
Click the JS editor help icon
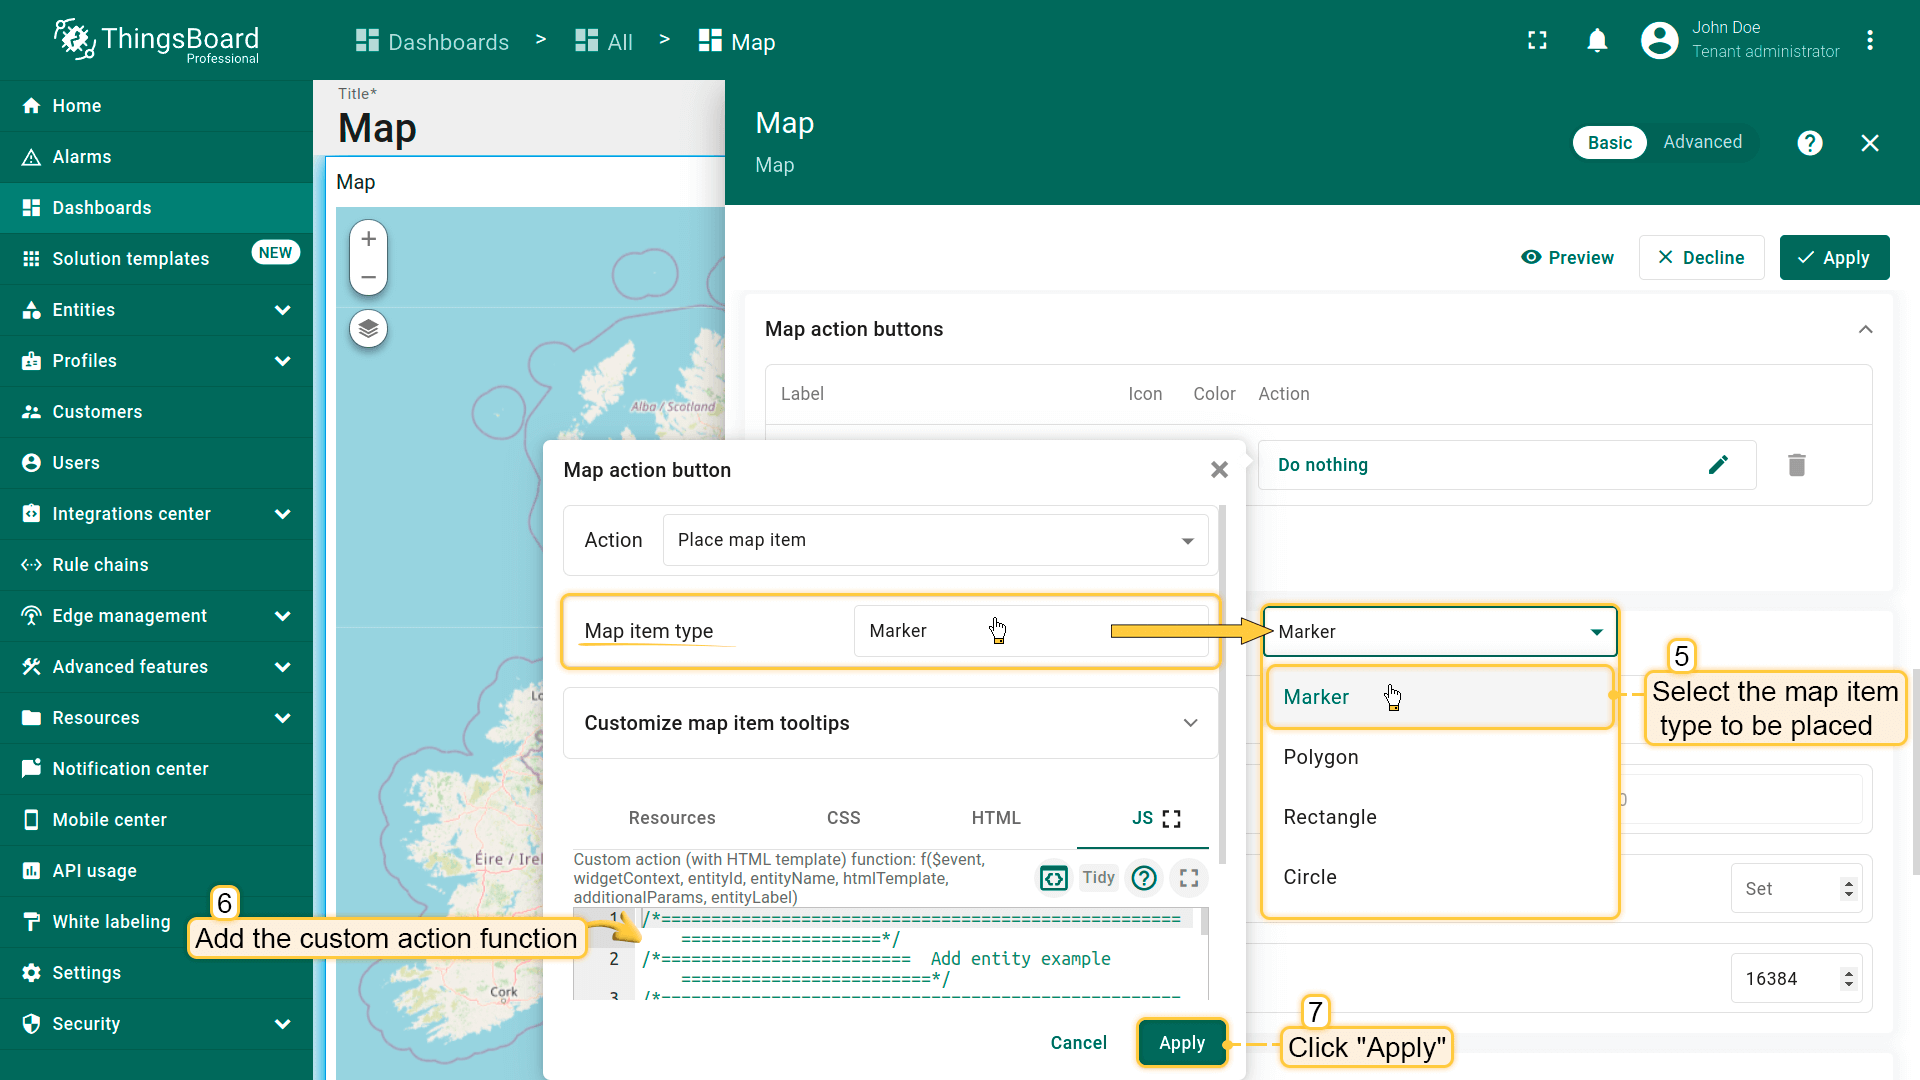(1143, 878)
